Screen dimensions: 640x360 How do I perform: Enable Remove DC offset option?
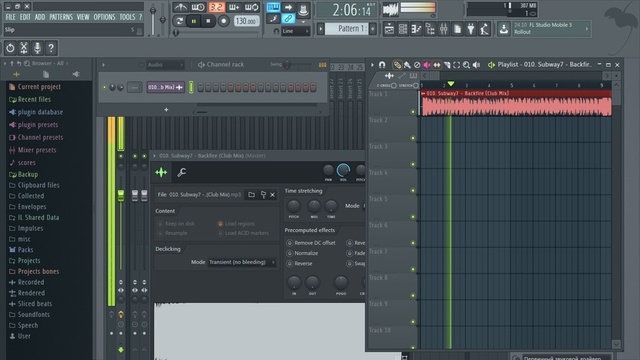[311, 242]
